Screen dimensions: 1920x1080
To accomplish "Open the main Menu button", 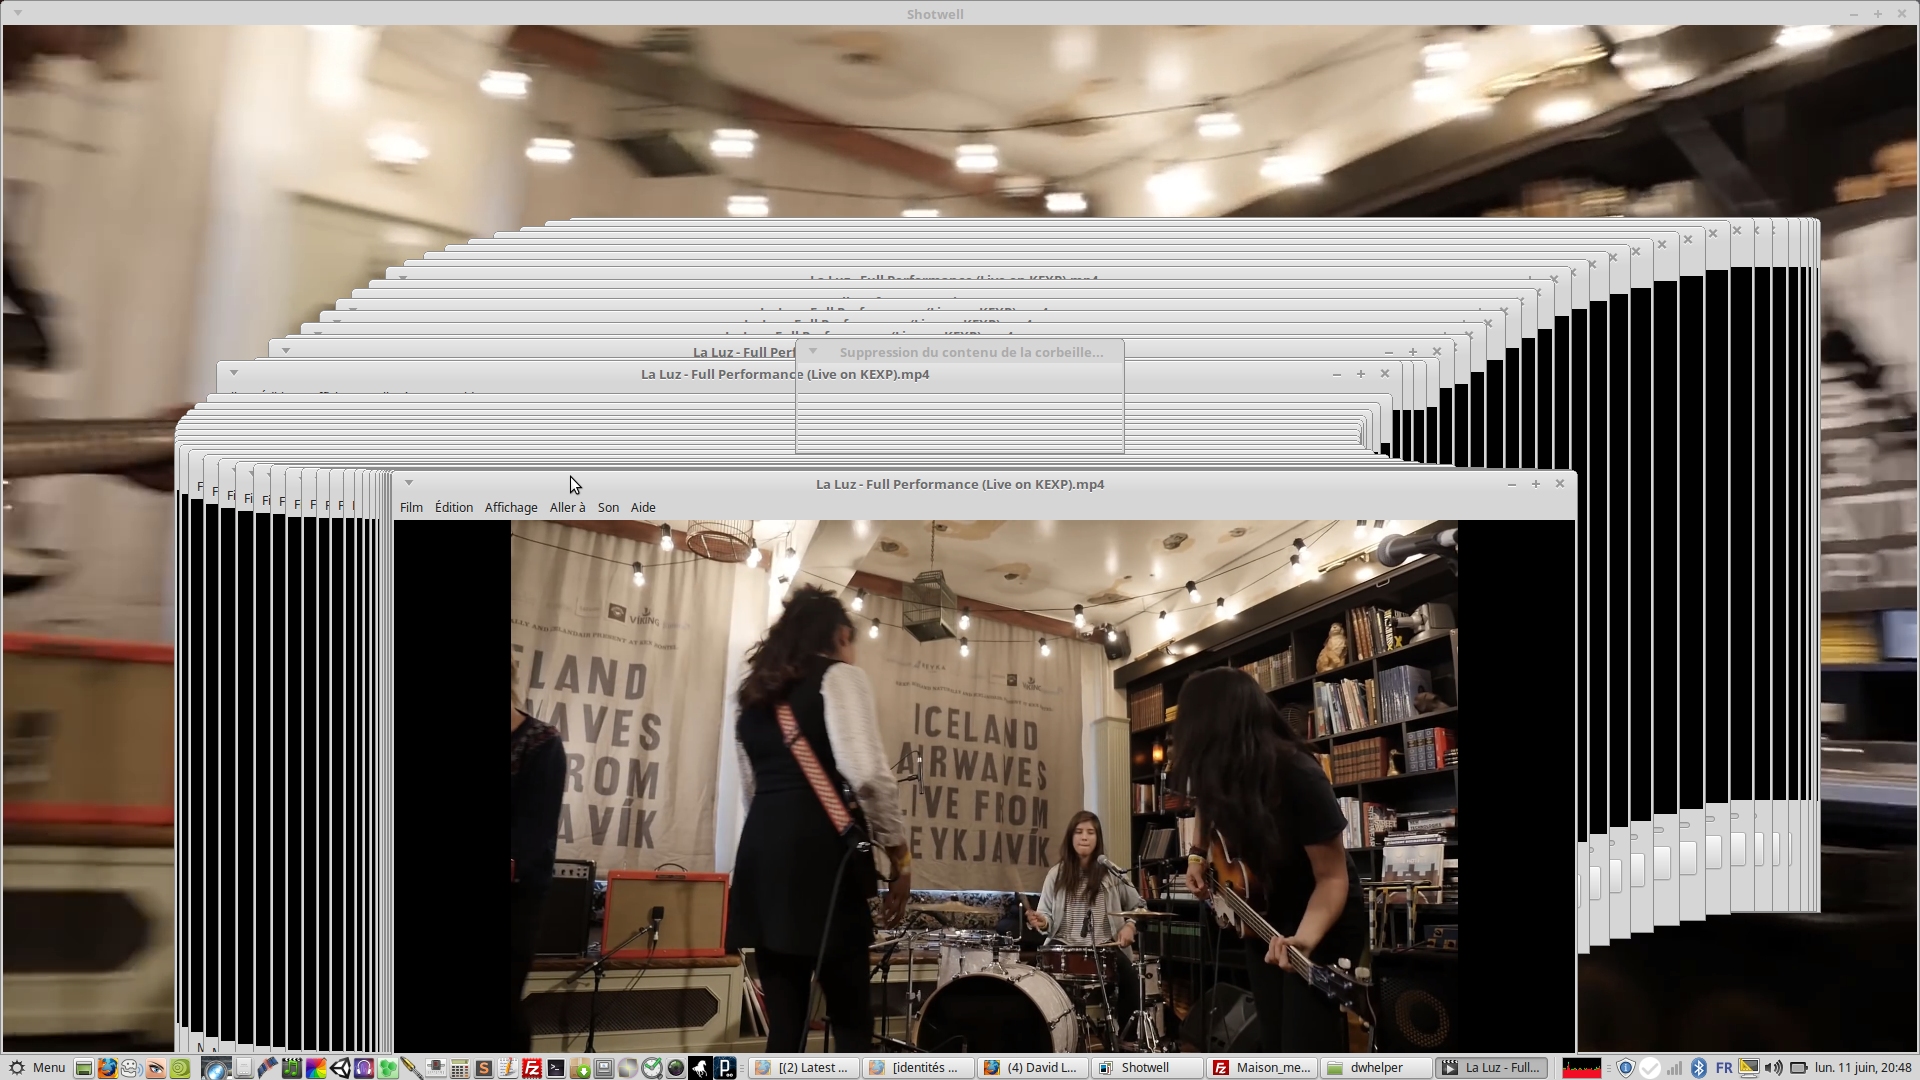I will point(36,1068).
